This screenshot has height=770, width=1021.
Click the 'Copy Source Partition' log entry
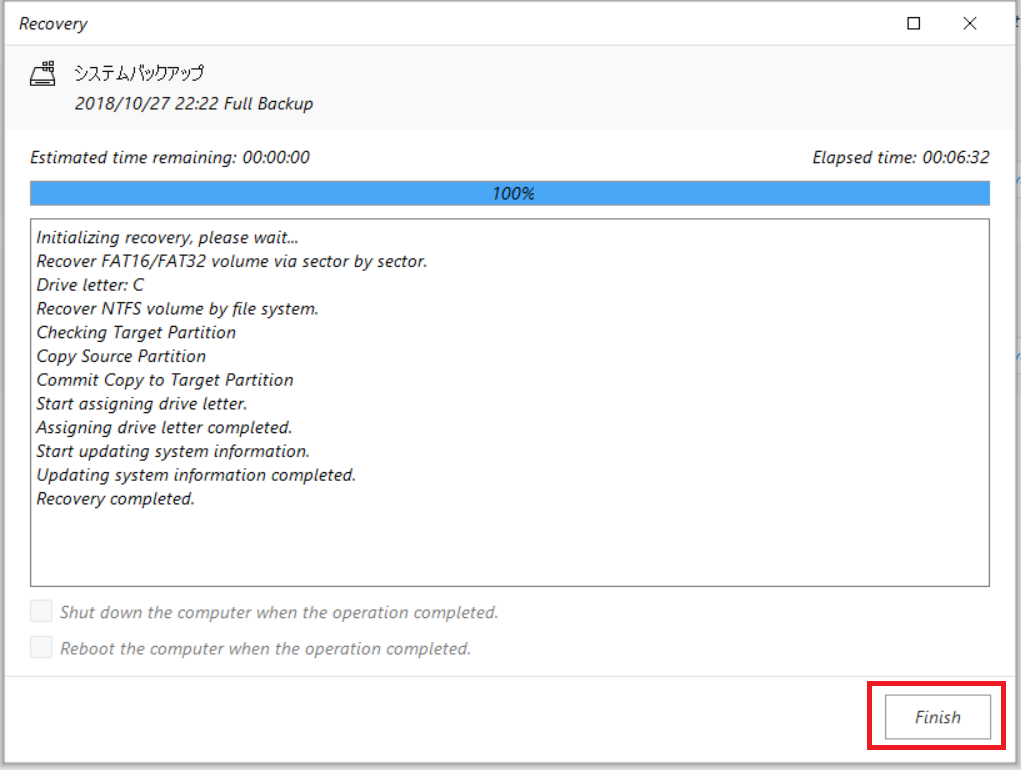121,357
